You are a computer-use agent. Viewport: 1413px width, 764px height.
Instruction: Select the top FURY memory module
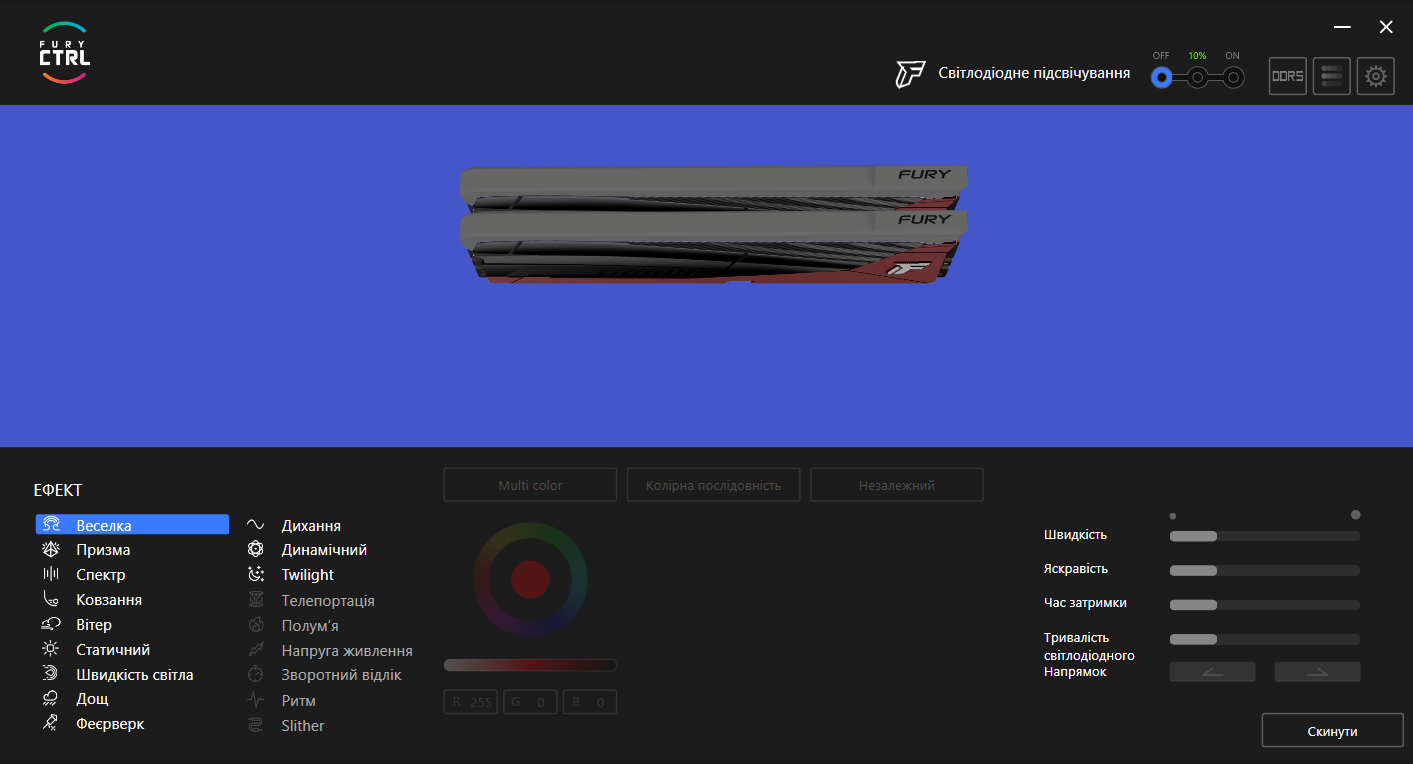[x=713, y=188]
